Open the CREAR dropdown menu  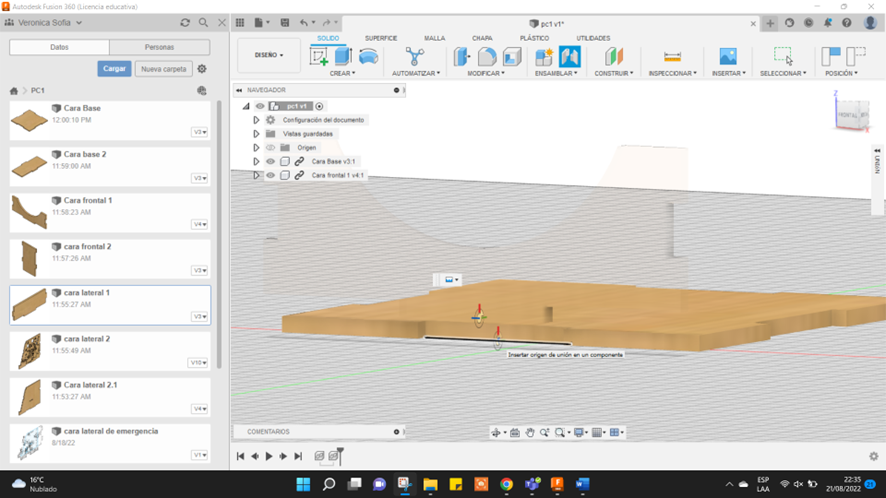click(342, 73)
